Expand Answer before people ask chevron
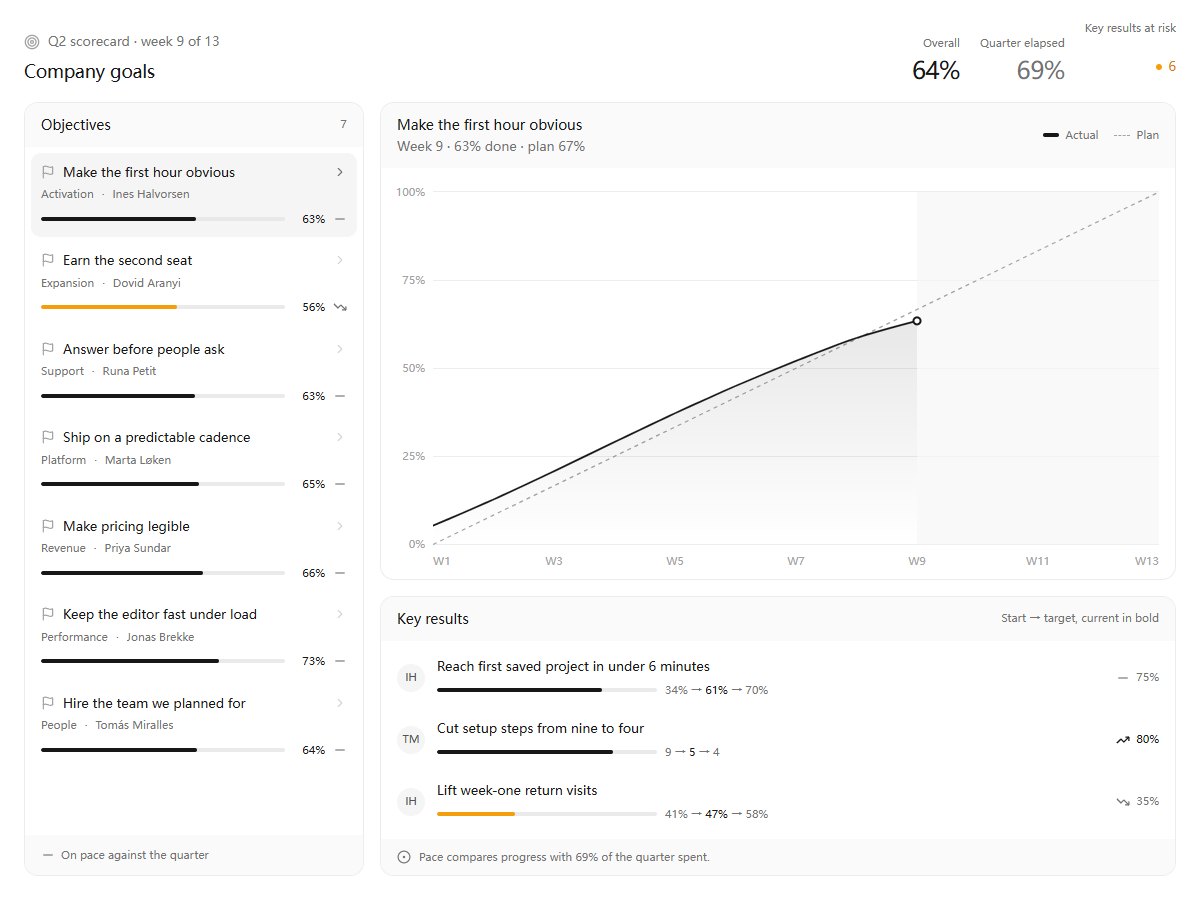Image resolution: width=1200 pixels, height=900 pixels. pos(340,349)
